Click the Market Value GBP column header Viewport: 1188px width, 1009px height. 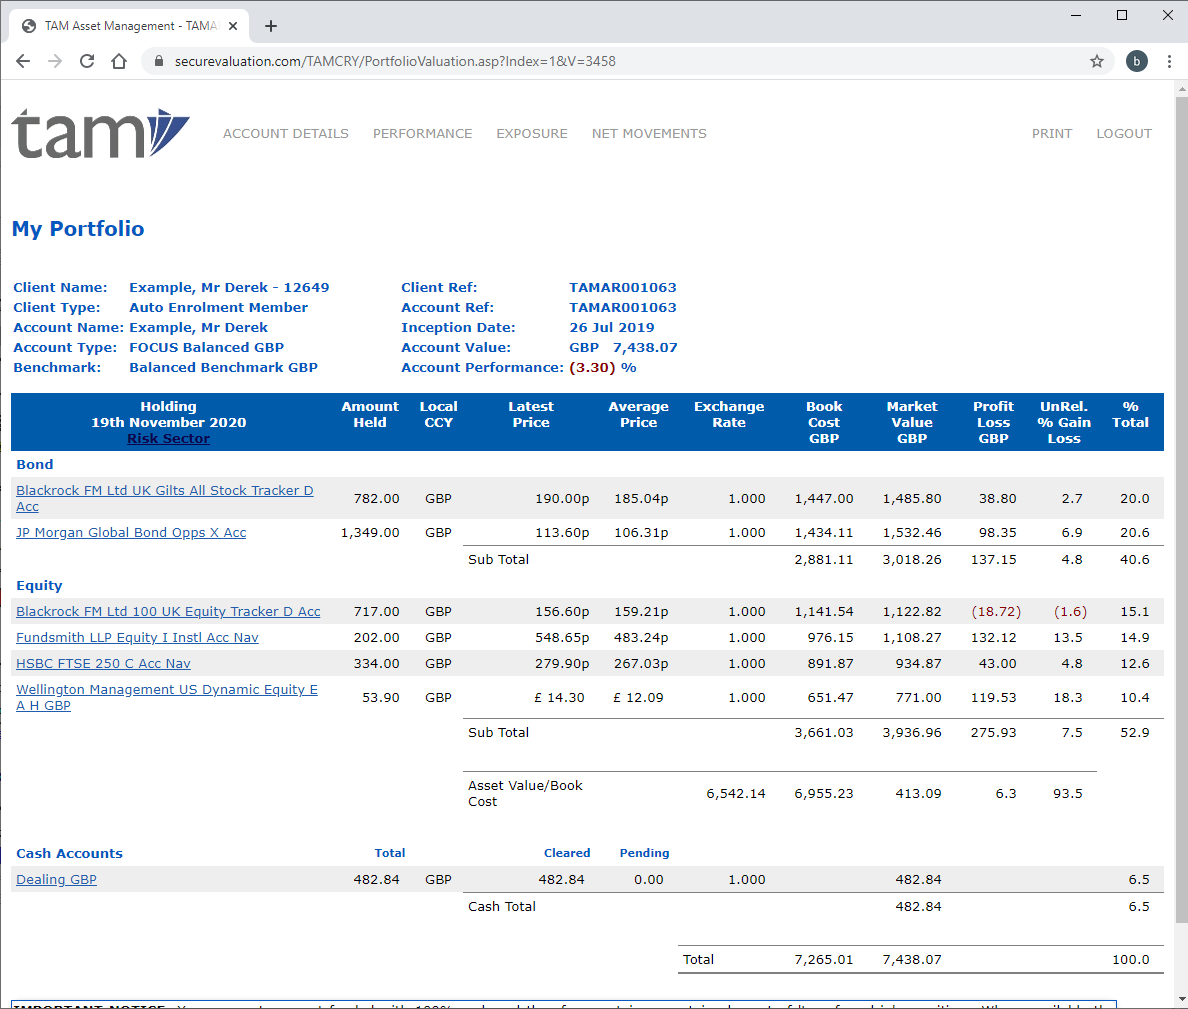click(x=912, y=422)
